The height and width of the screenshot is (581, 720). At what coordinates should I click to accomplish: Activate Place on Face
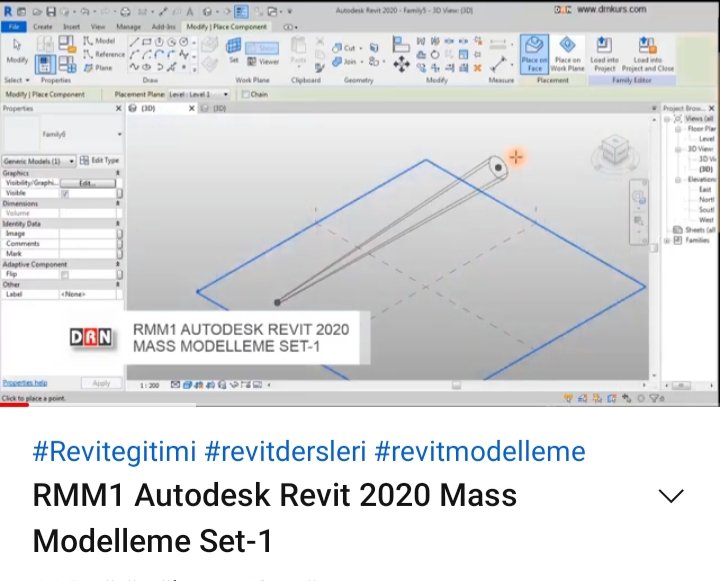click(x=534, y=54)
